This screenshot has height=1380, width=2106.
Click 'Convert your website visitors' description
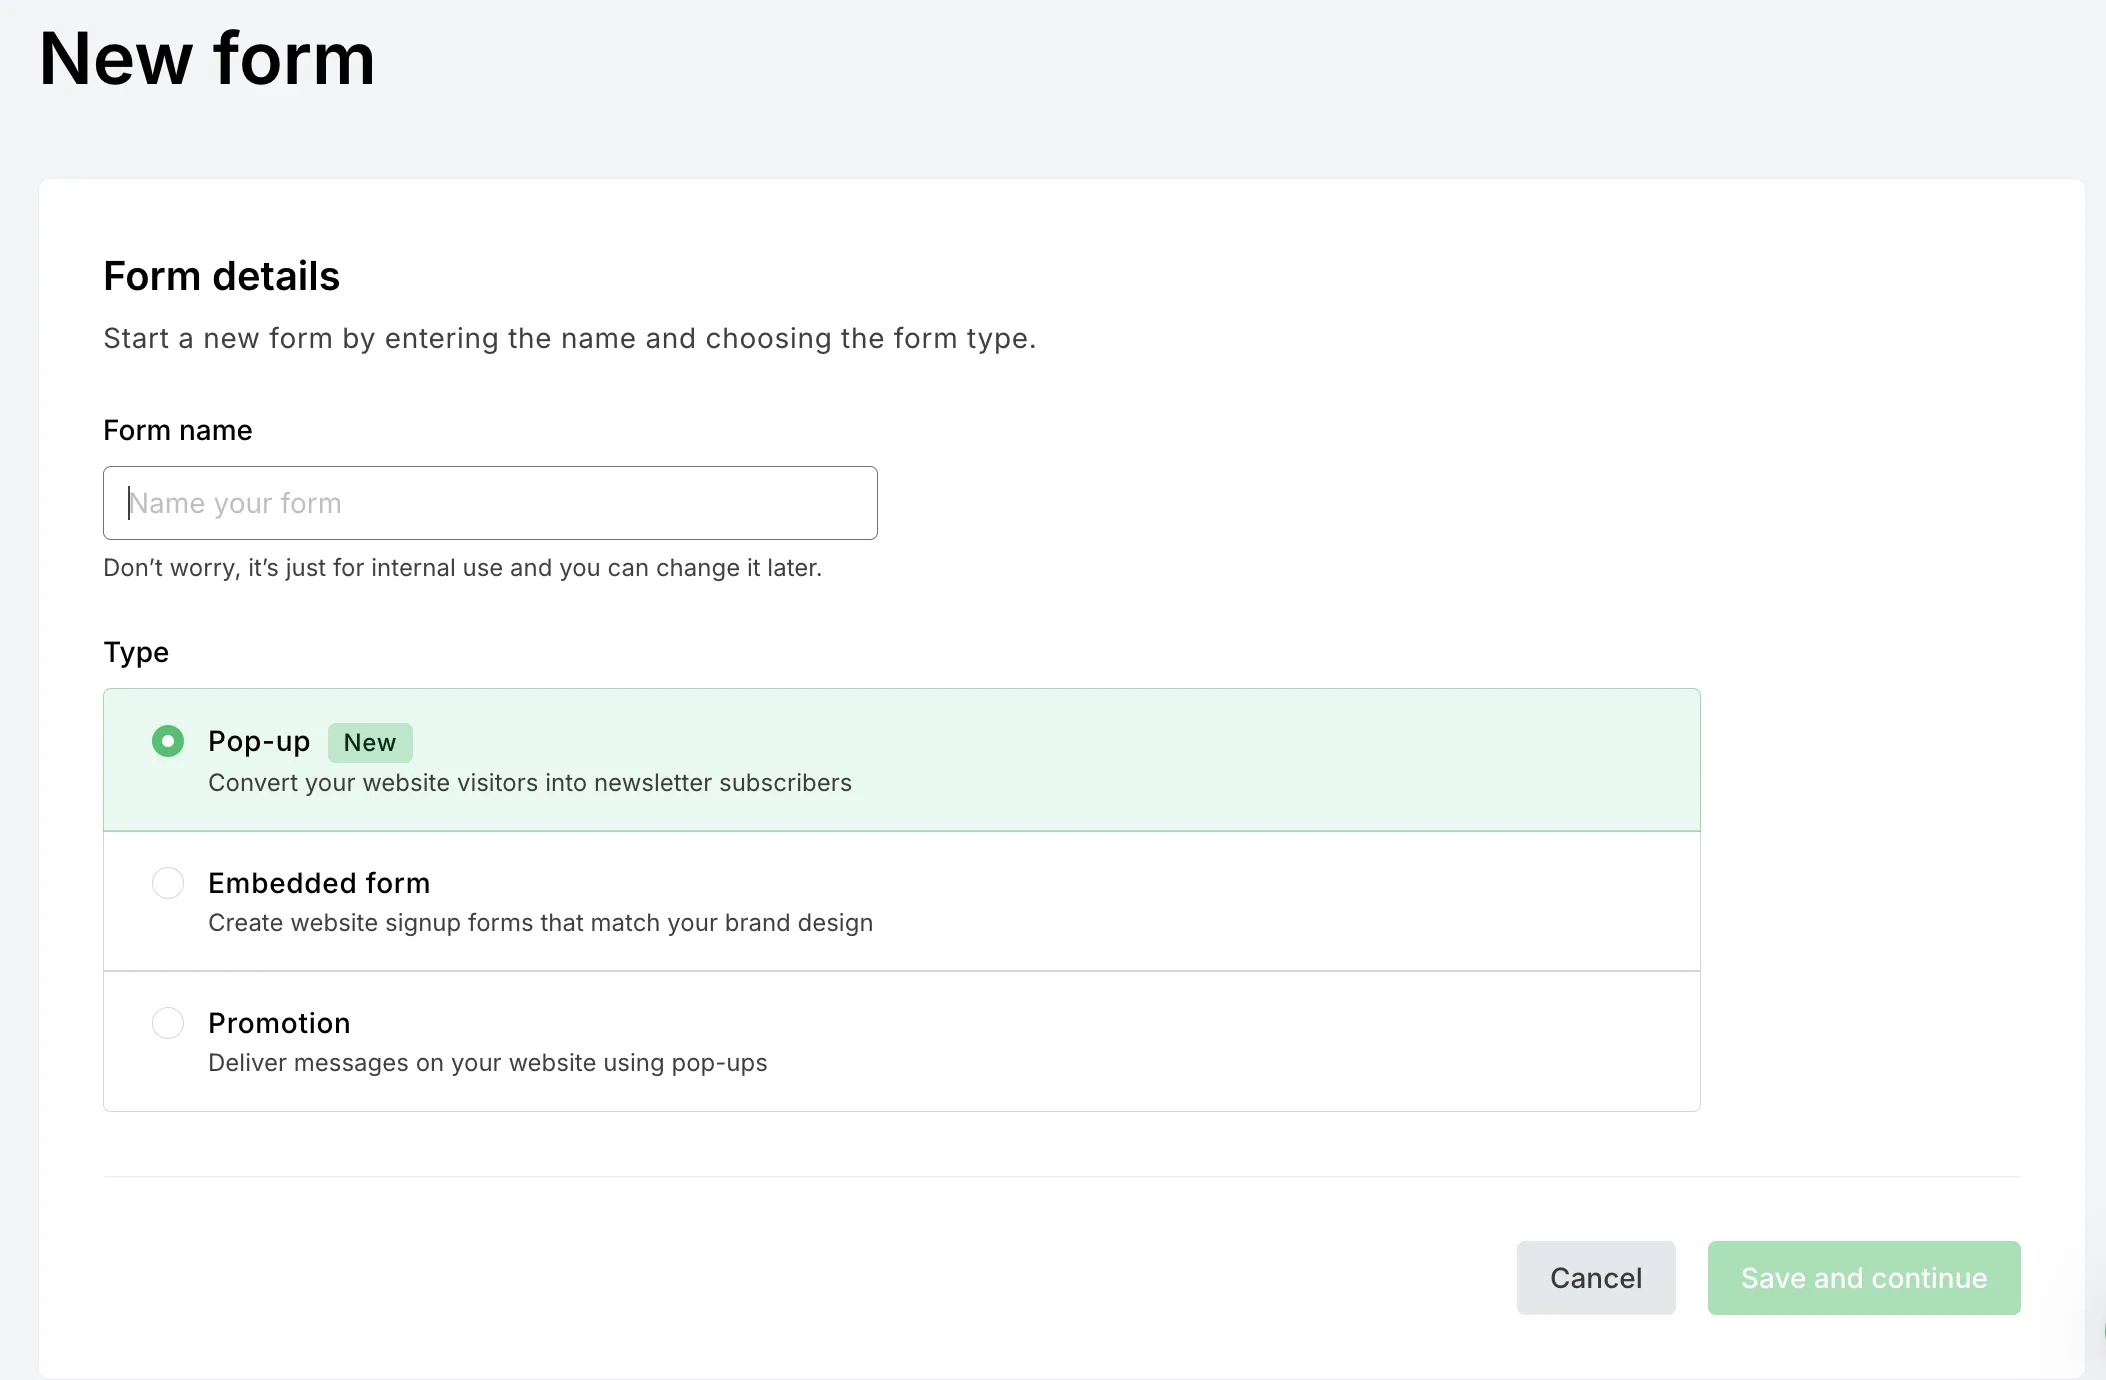tap(530, 783)
